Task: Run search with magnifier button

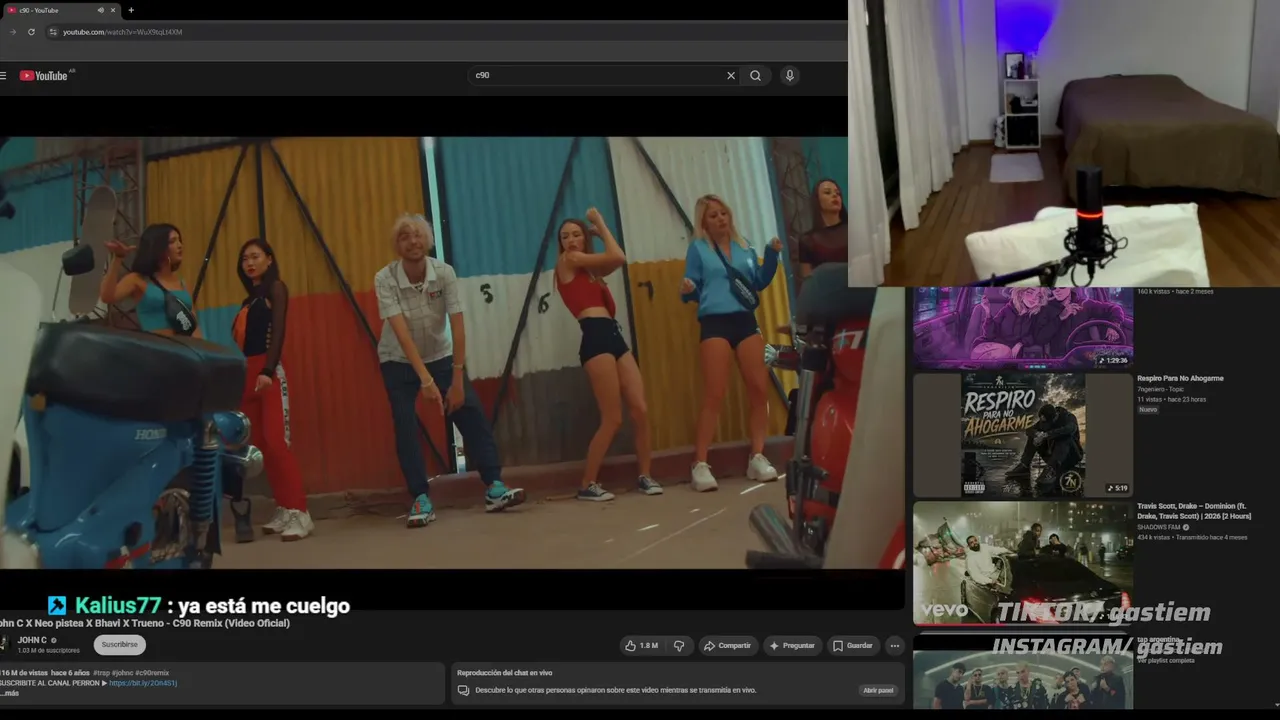Action: 756,75
